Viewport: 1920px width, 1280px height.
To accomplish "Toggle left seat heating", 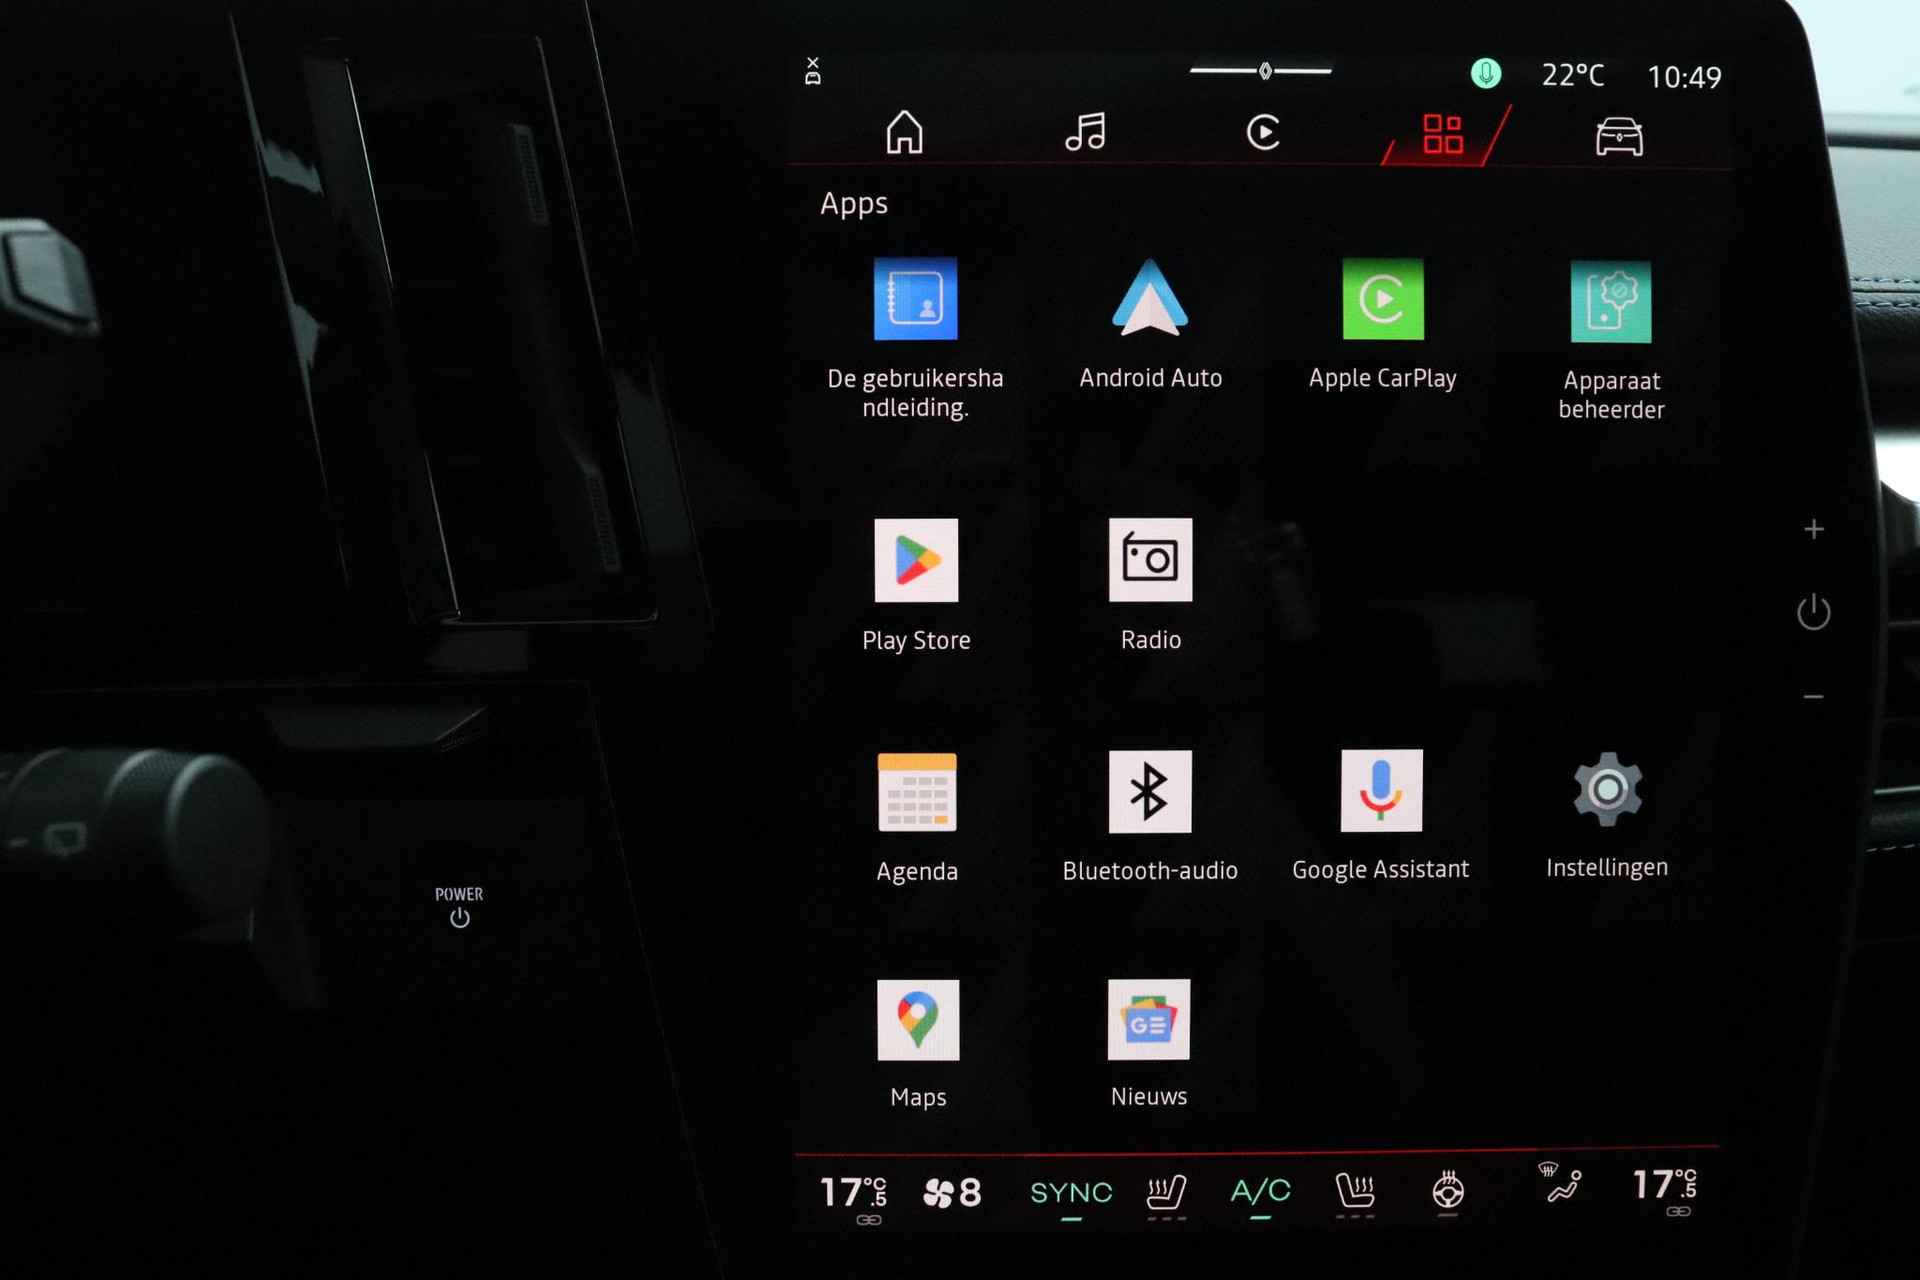I will 1166,1193.
